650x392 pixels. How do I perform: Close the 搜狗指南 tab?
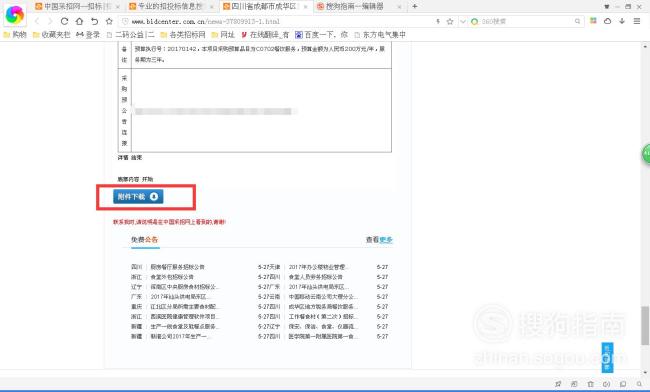[x=399, y=7]
